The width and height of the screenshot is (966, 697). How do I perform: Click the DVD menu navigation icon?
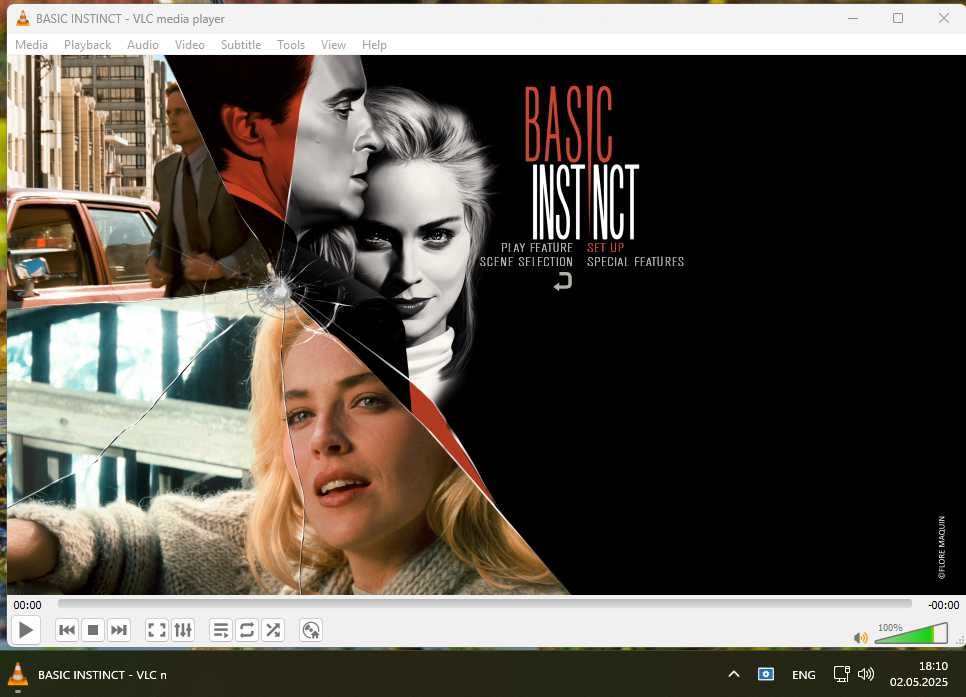coord(311,630)
